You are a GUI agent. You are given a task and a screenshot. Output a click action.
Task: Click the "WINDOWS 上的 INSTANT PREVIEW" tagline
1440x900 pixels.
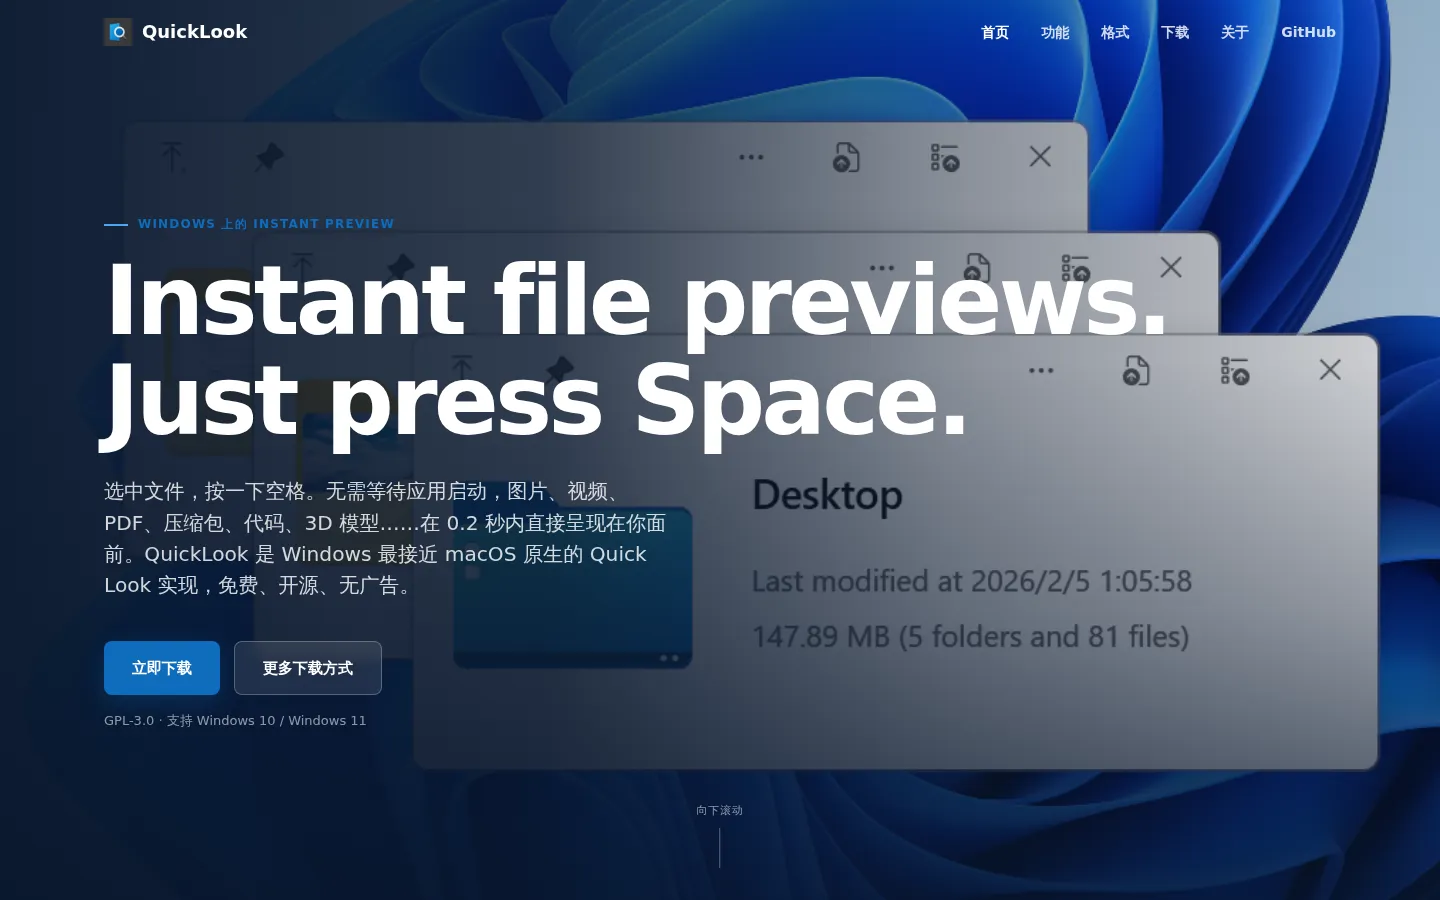coord(266,224)
